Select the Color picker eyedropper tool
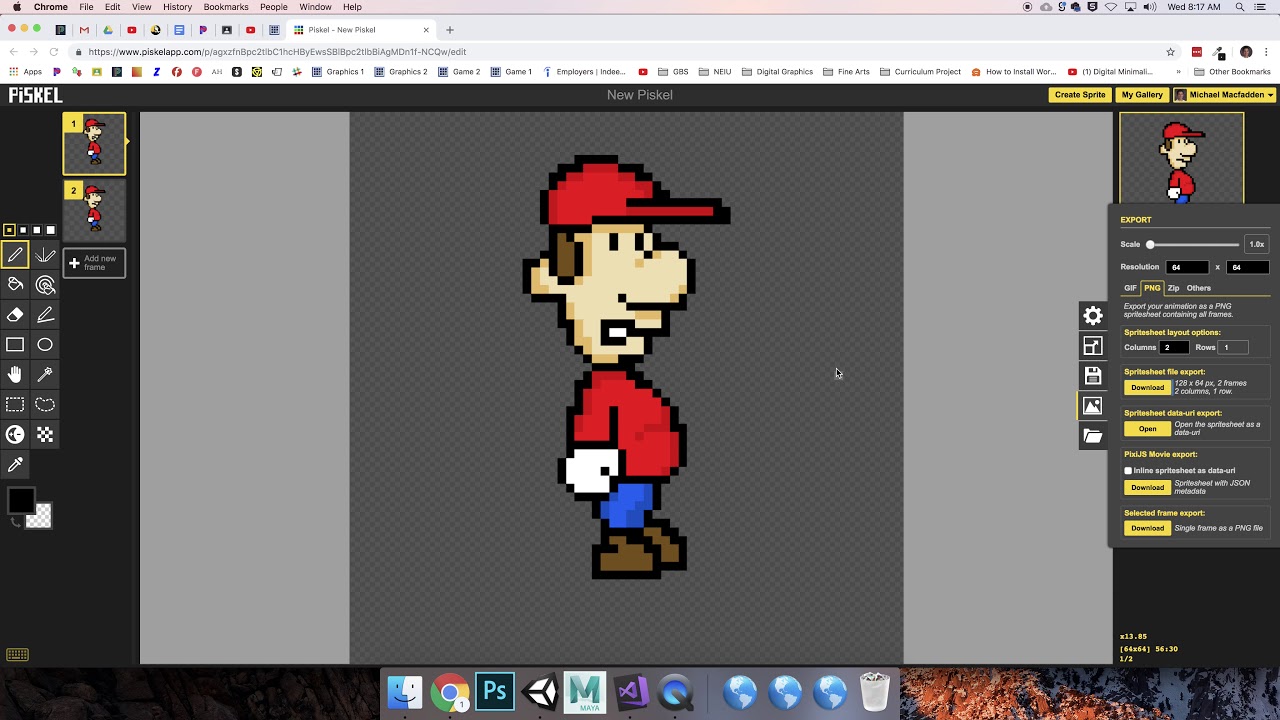The width and height of the screenshot is (1280, 720). (15, 465)
